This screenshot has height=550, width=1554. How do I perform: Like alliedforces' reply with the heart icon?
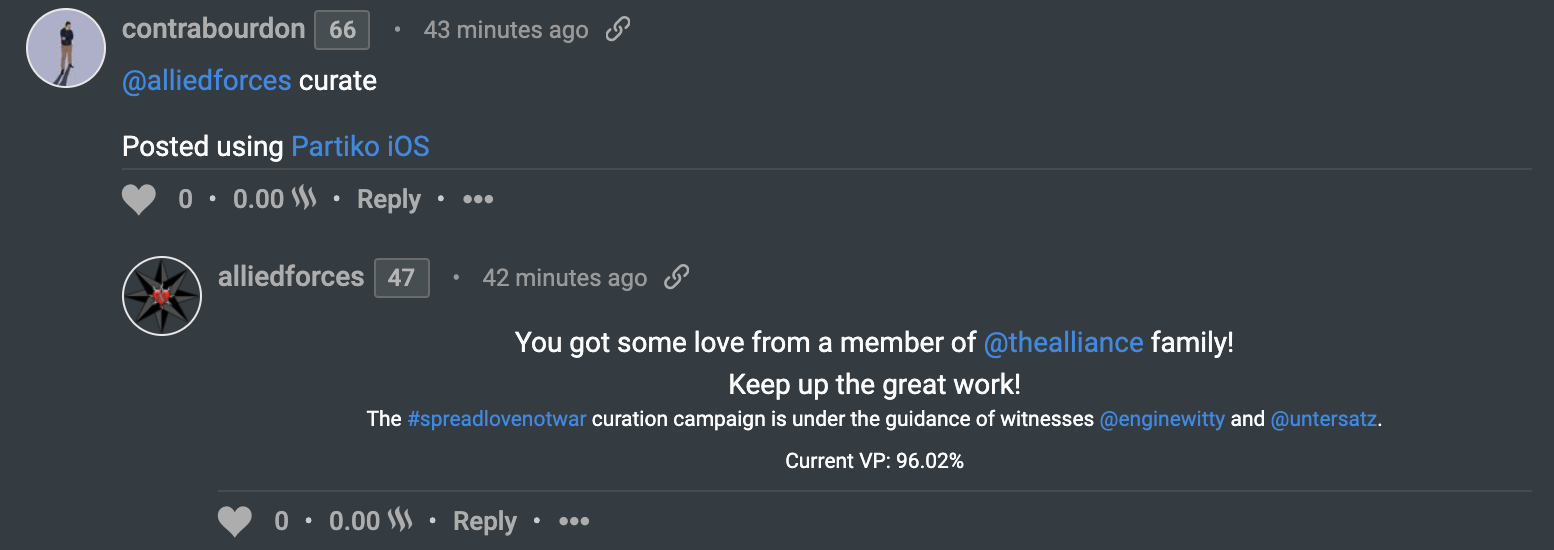(235, 522)
